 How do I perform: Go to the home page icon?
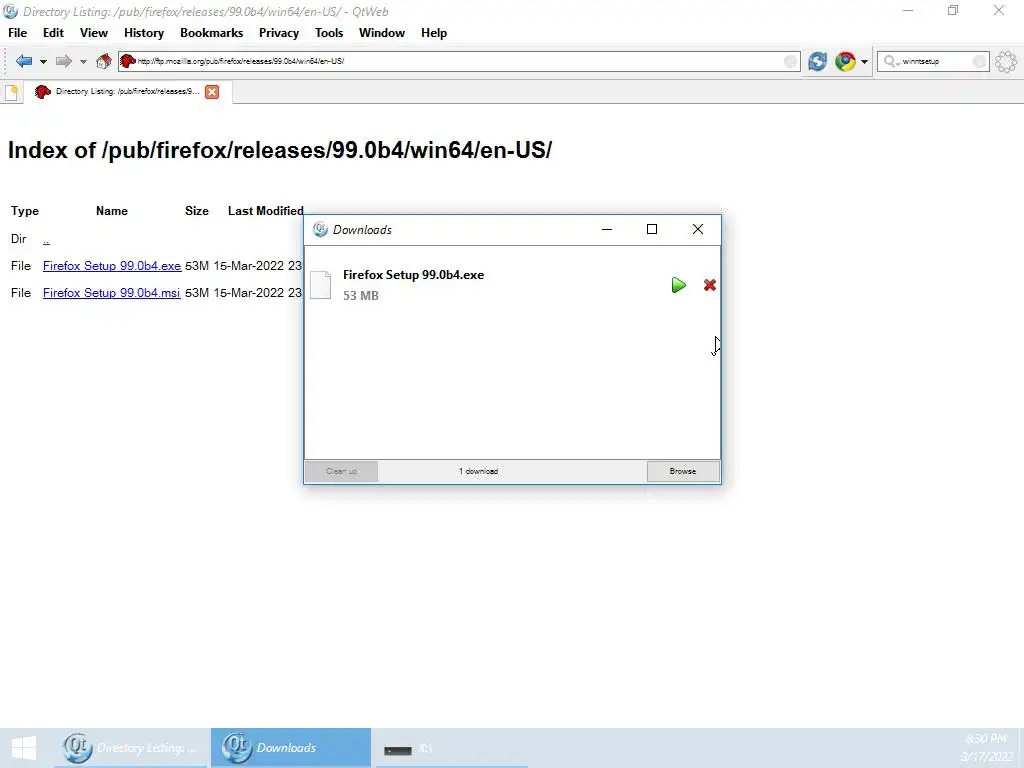coord(103,61)
